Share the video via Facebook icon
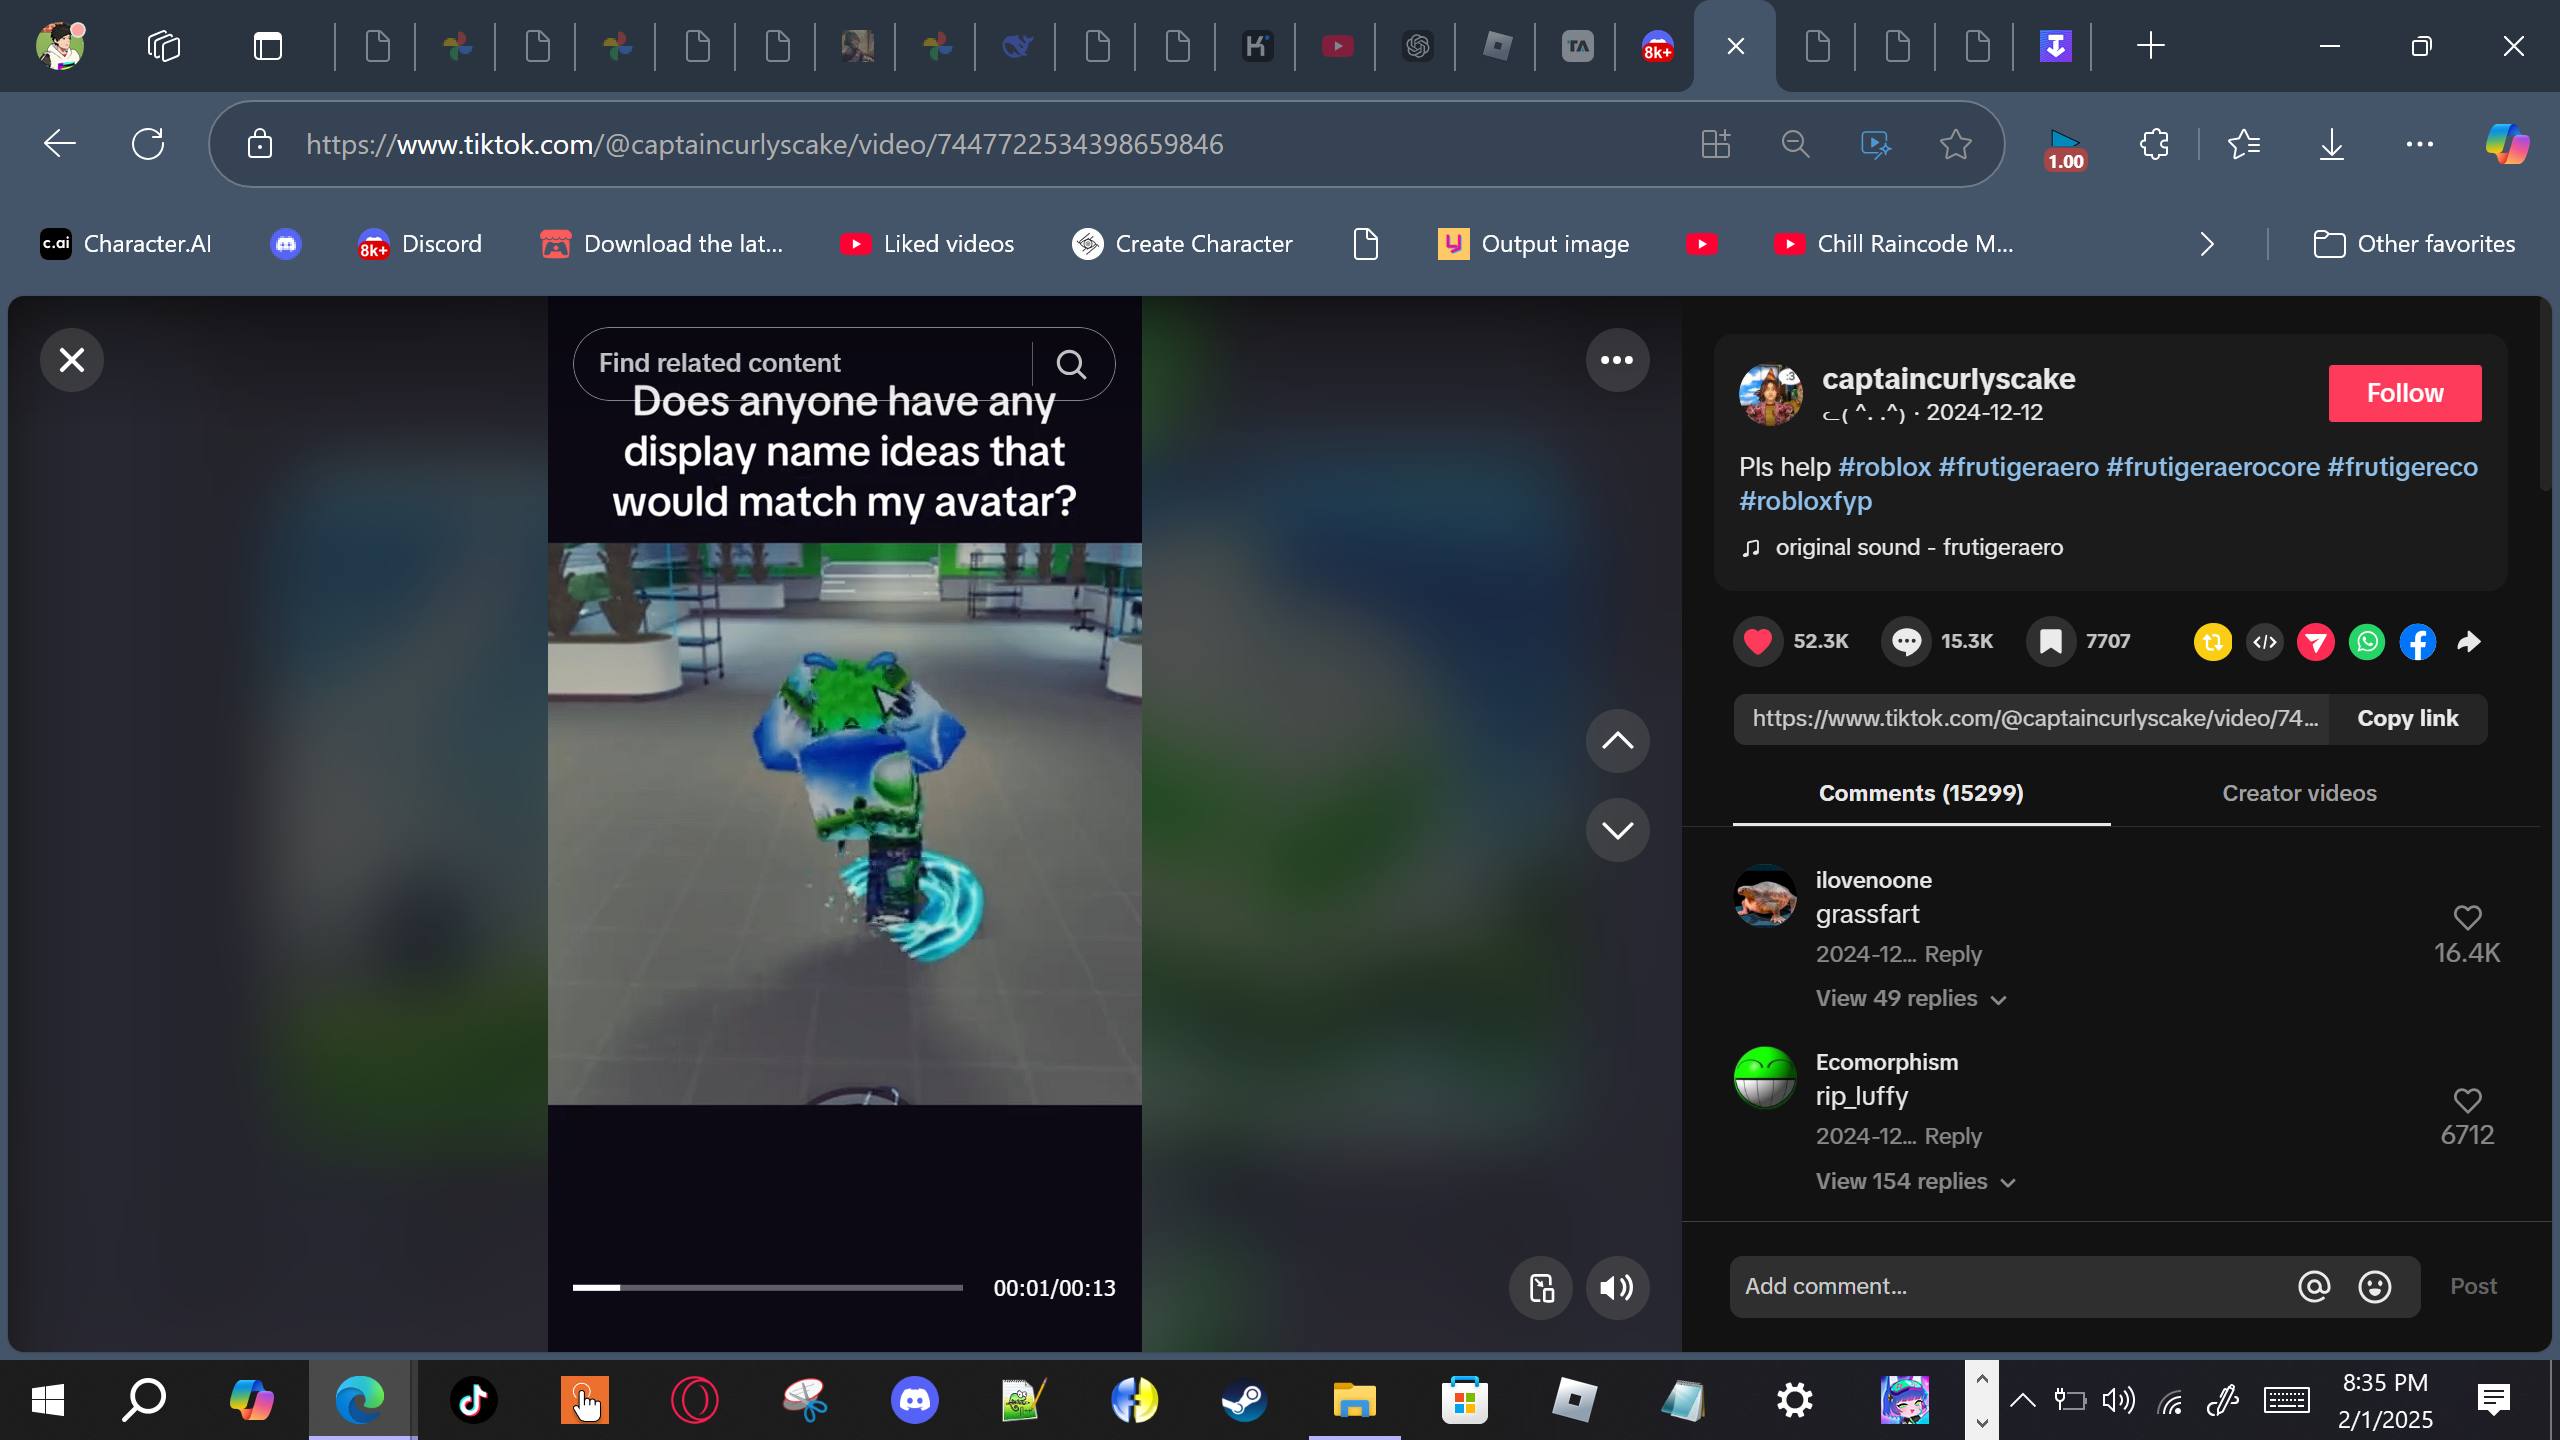Image resolution: width=2560 pixels, height=1440 pixels. (2418, 642)
